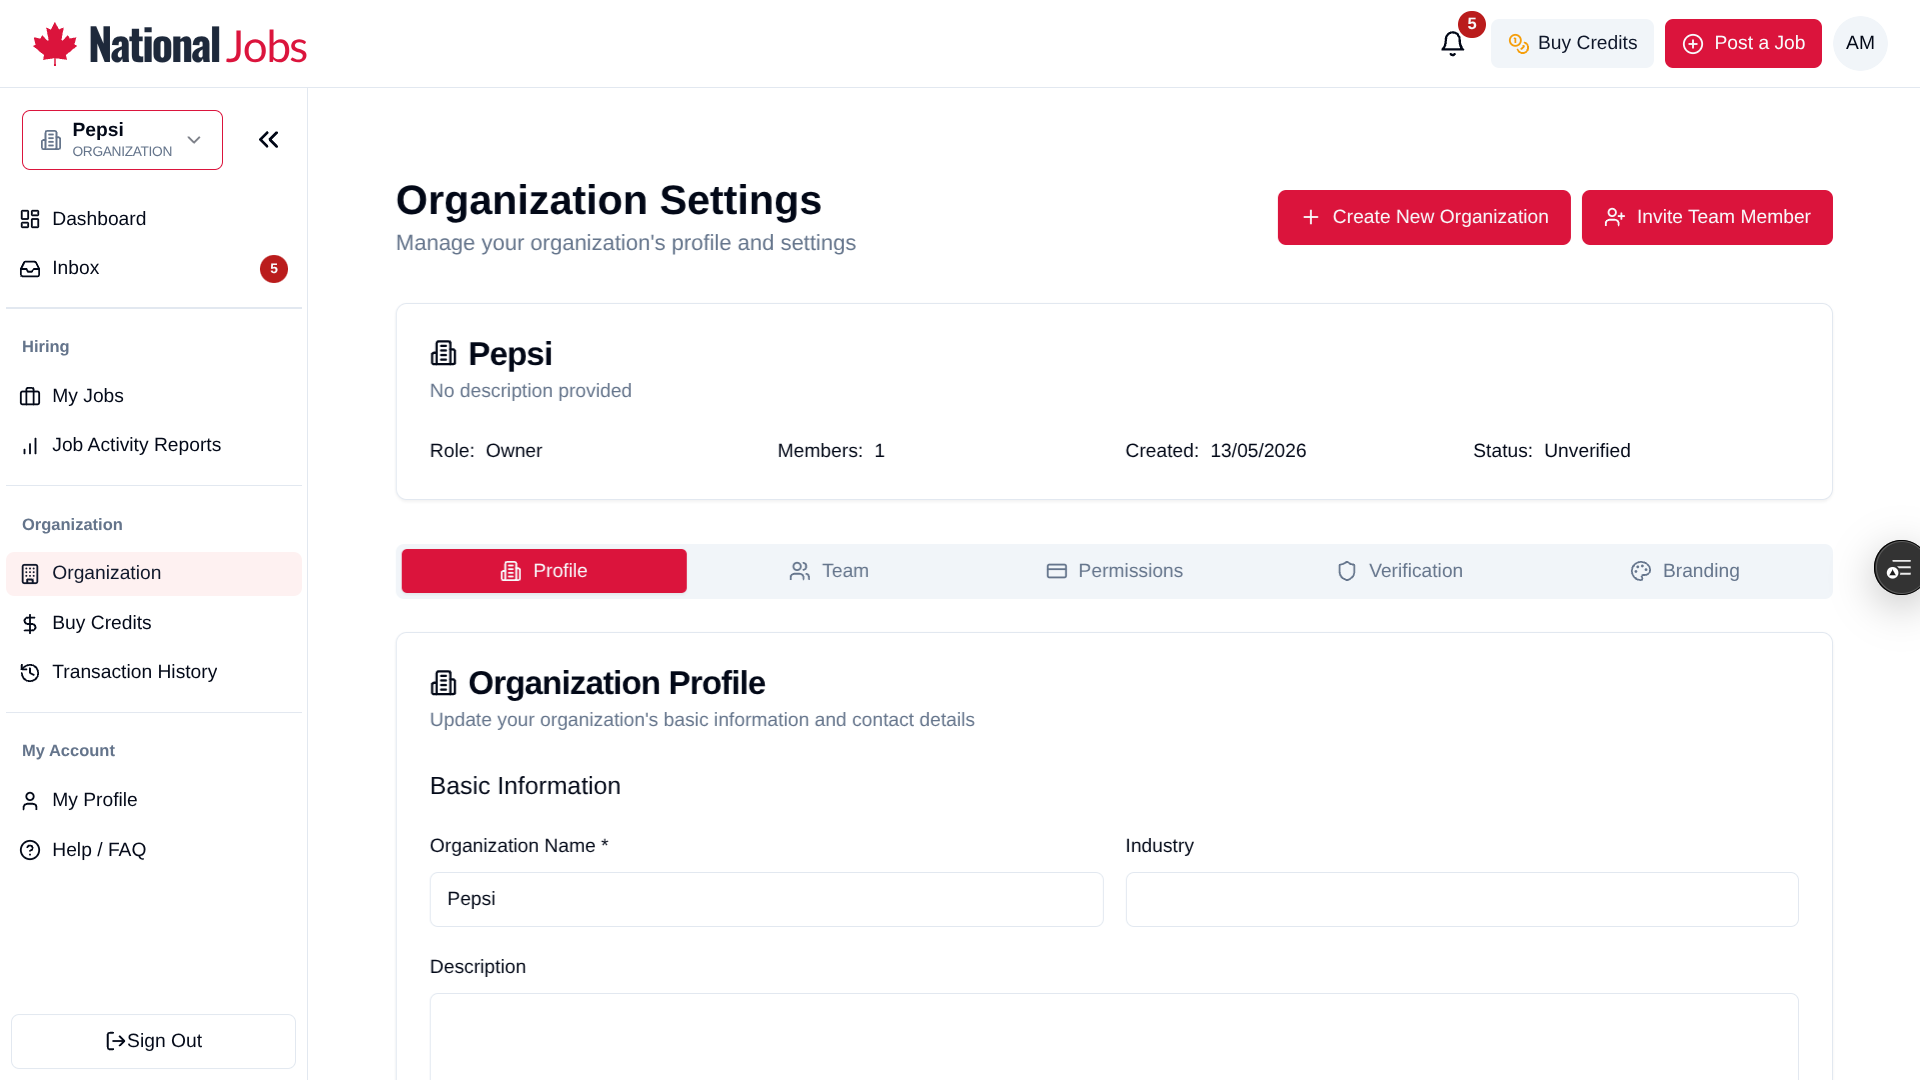Switch to the Team tab

[x=829, y=571]
